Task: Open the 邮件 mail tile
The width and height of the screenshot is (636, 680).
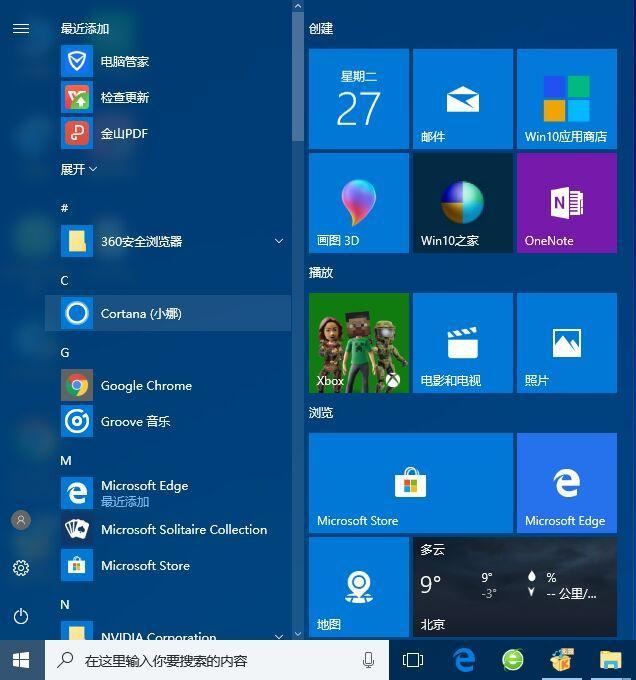Action: [x=463, y=99]
